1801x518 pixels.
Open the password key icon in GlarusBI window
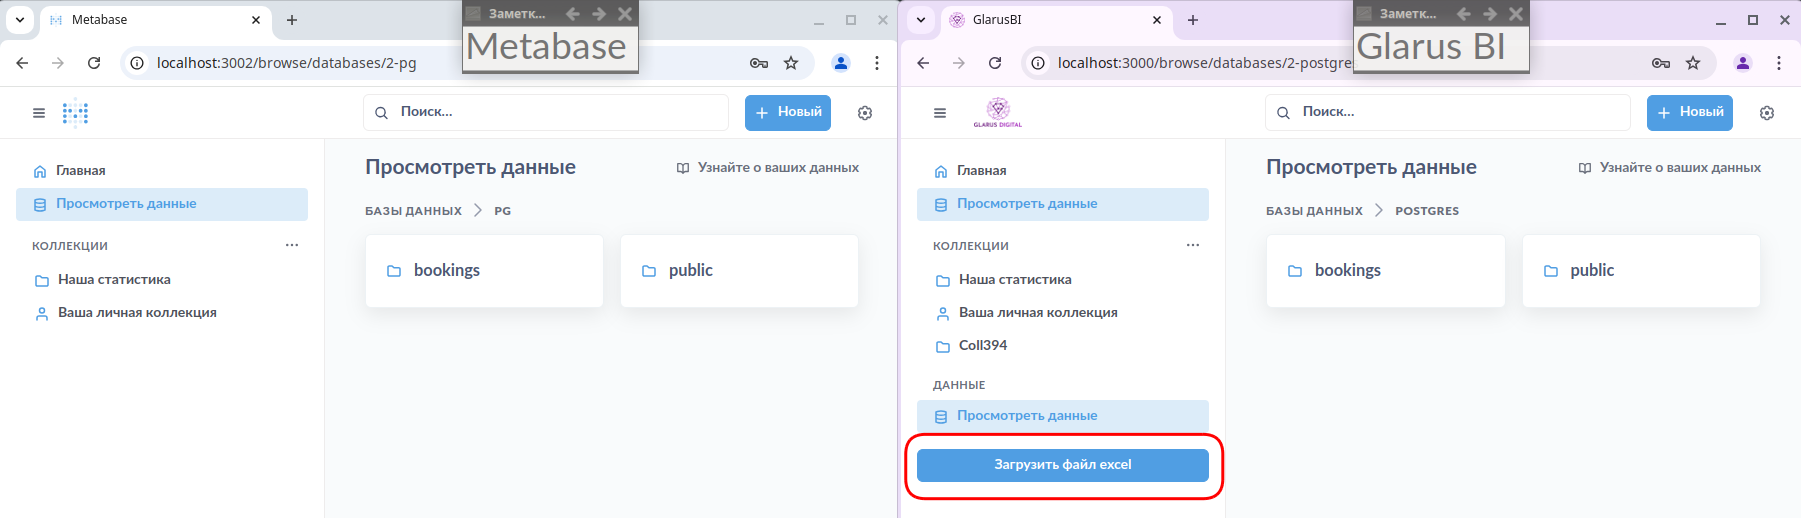tap(1661, 63)
